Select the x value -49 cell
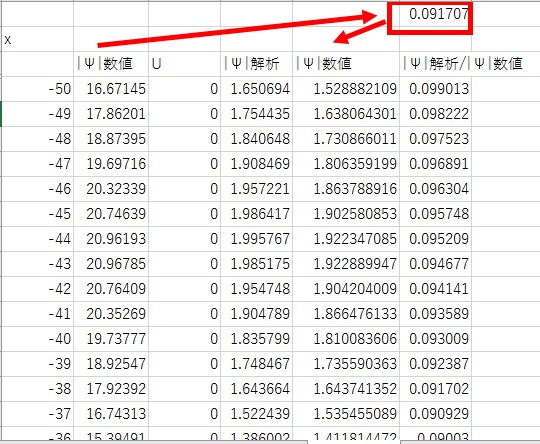Viewport: 540px width, 444px height. (x=38, y=114)
